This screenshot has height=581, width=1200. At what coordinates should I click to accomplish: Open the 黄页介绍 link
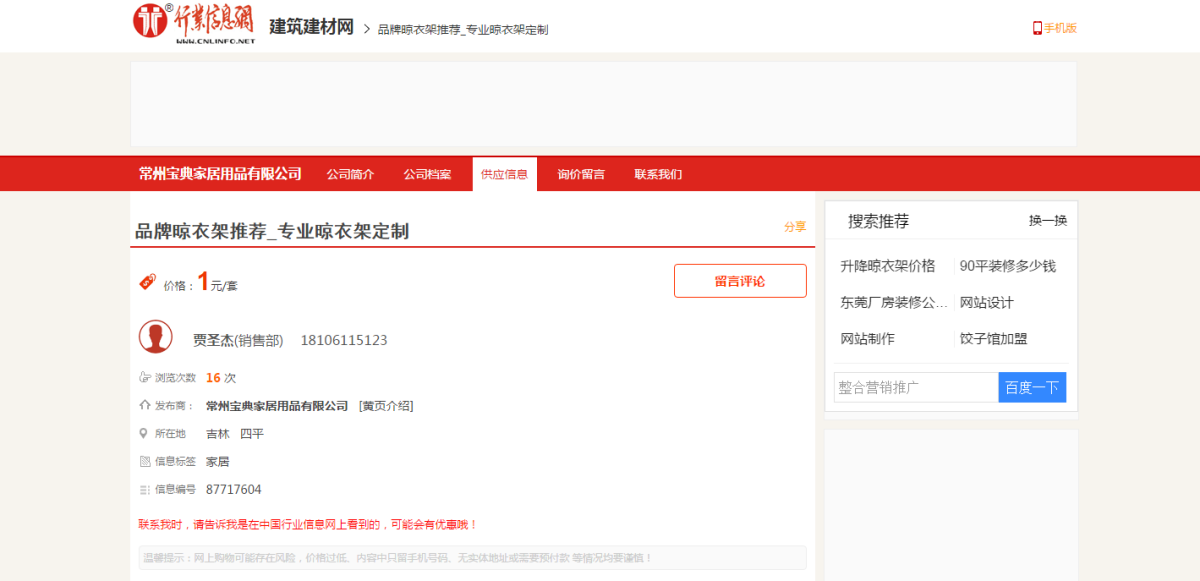[384, 405]
